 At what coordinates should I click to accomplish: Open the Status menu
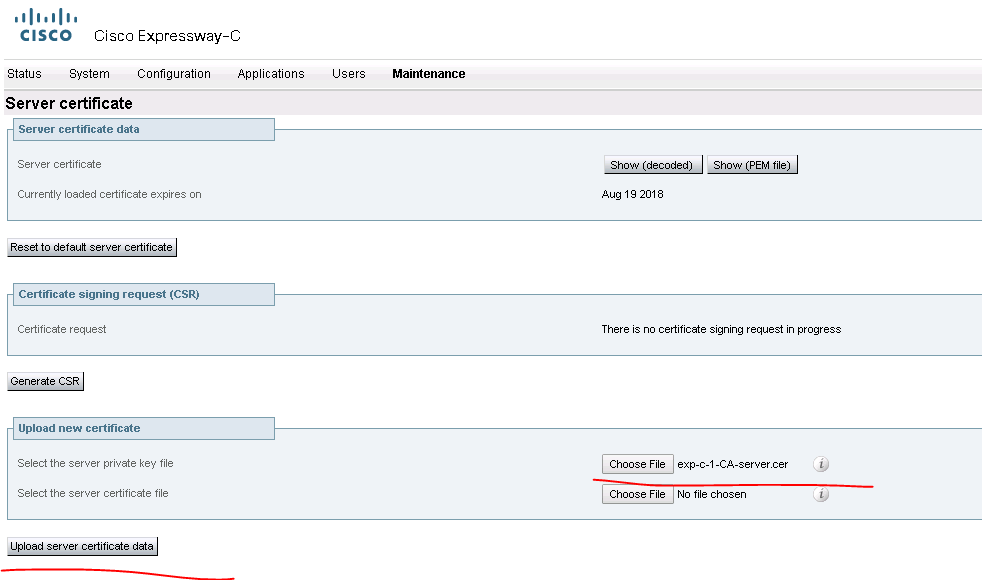tap(24, 74)
